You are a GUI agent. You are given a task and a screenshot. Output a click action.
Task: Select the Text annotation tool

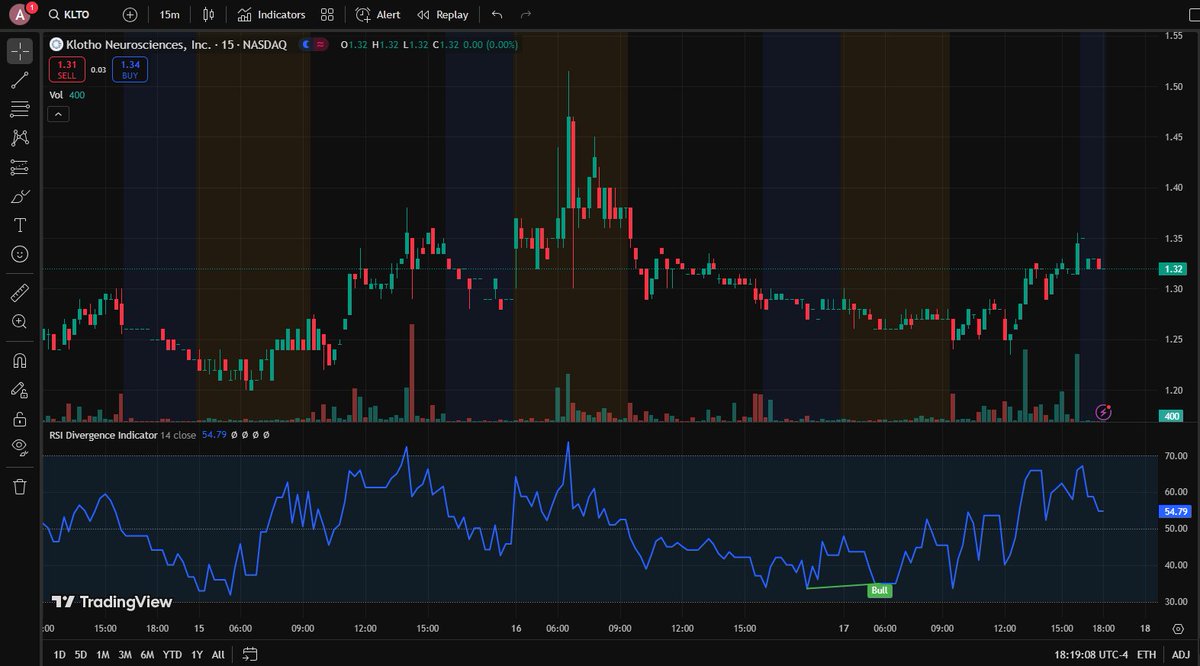(x=20, y=225)
